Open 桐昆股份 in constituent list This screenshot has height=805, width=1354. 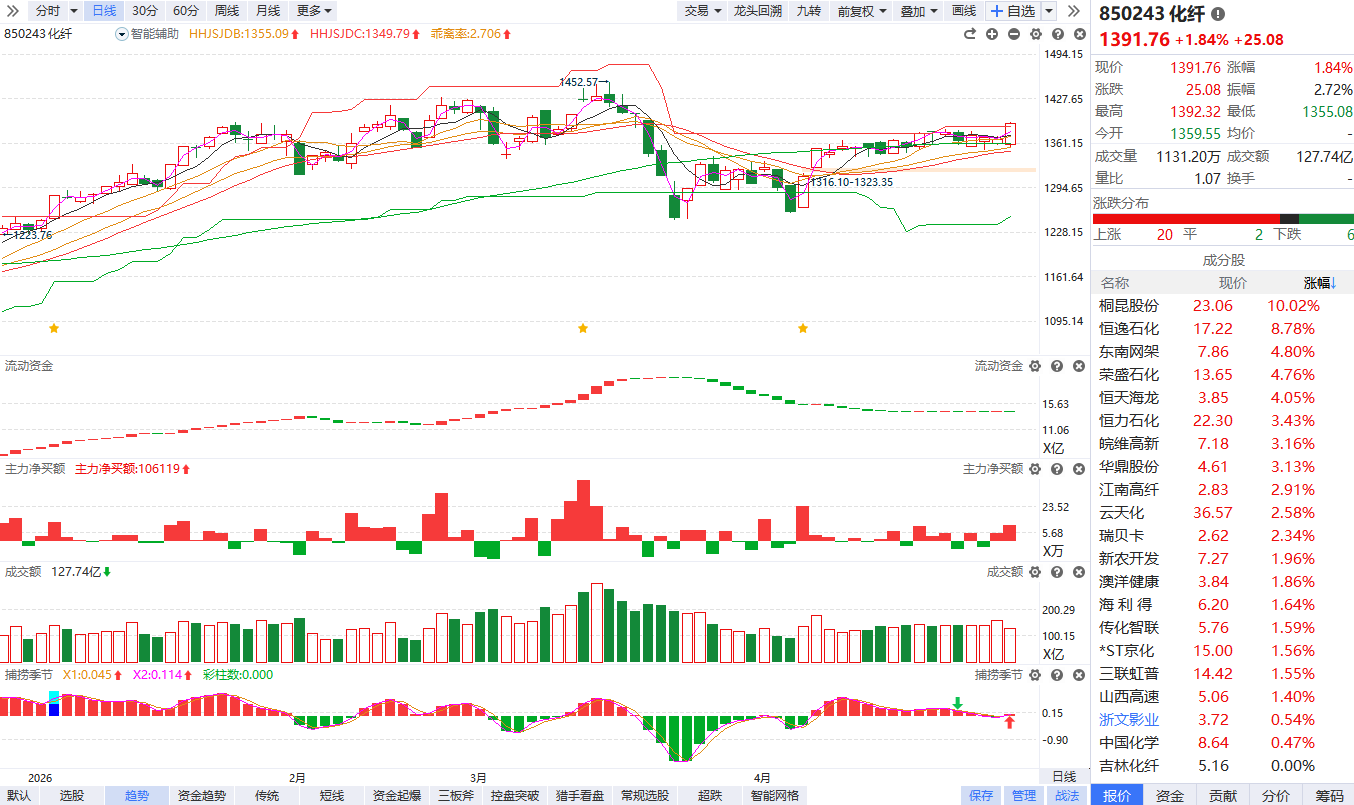(x=1129, y=306)
